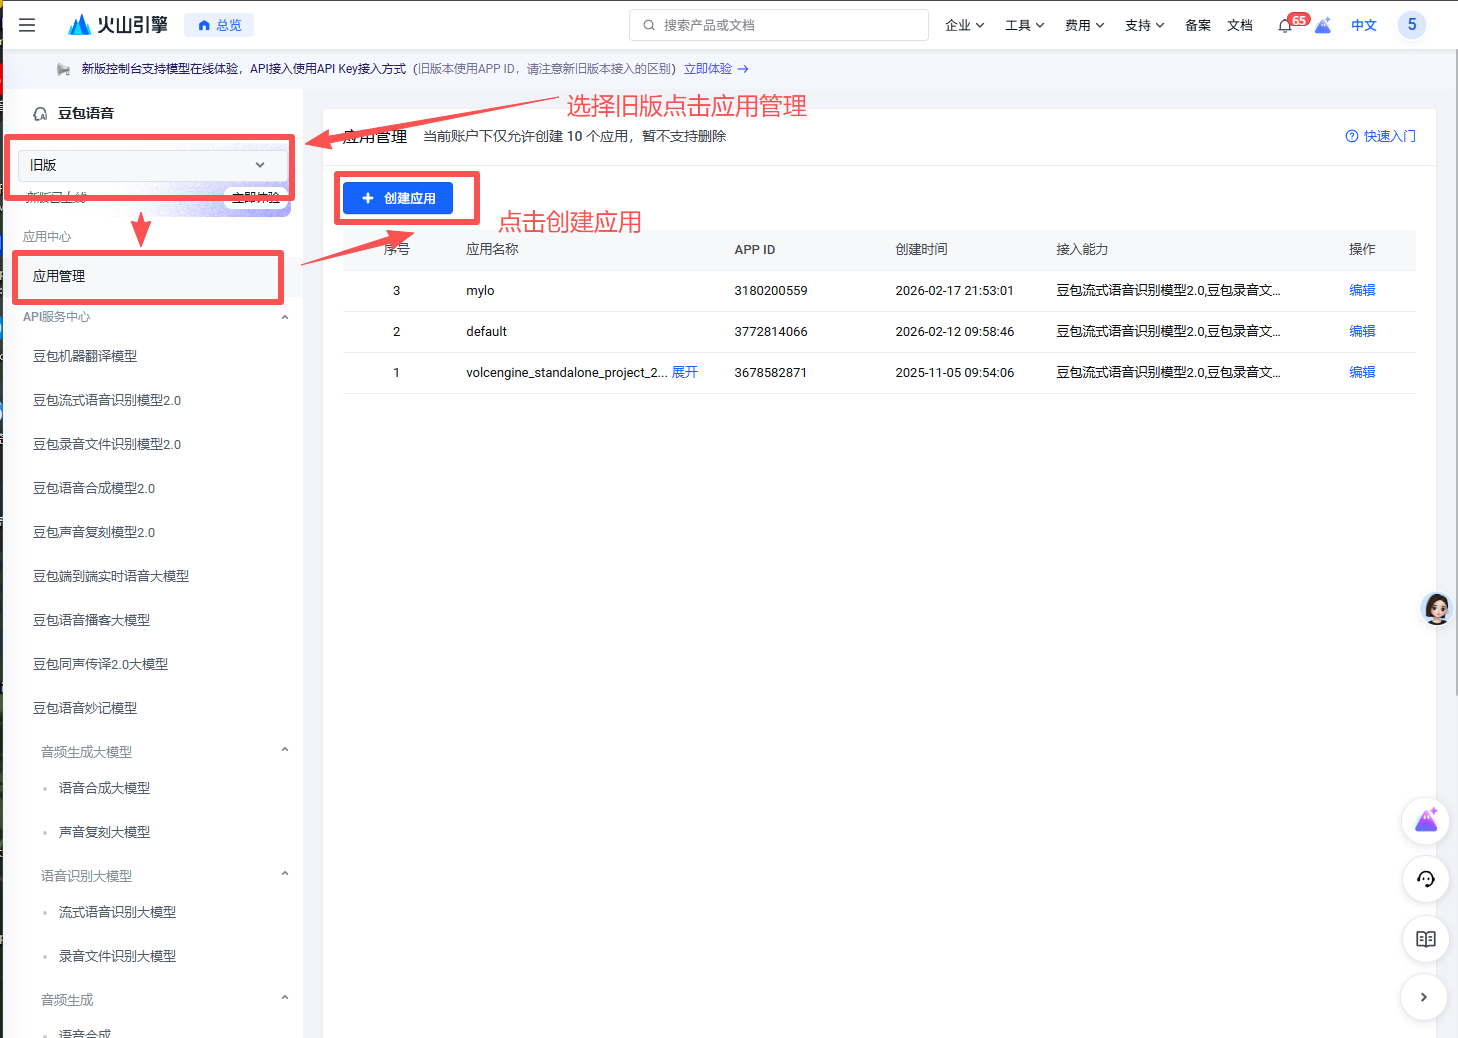The width and height of the screenshot is (1458, 1038).
Task: Open 豆包录音文件识别模型2.0
Action: [107, 444]
